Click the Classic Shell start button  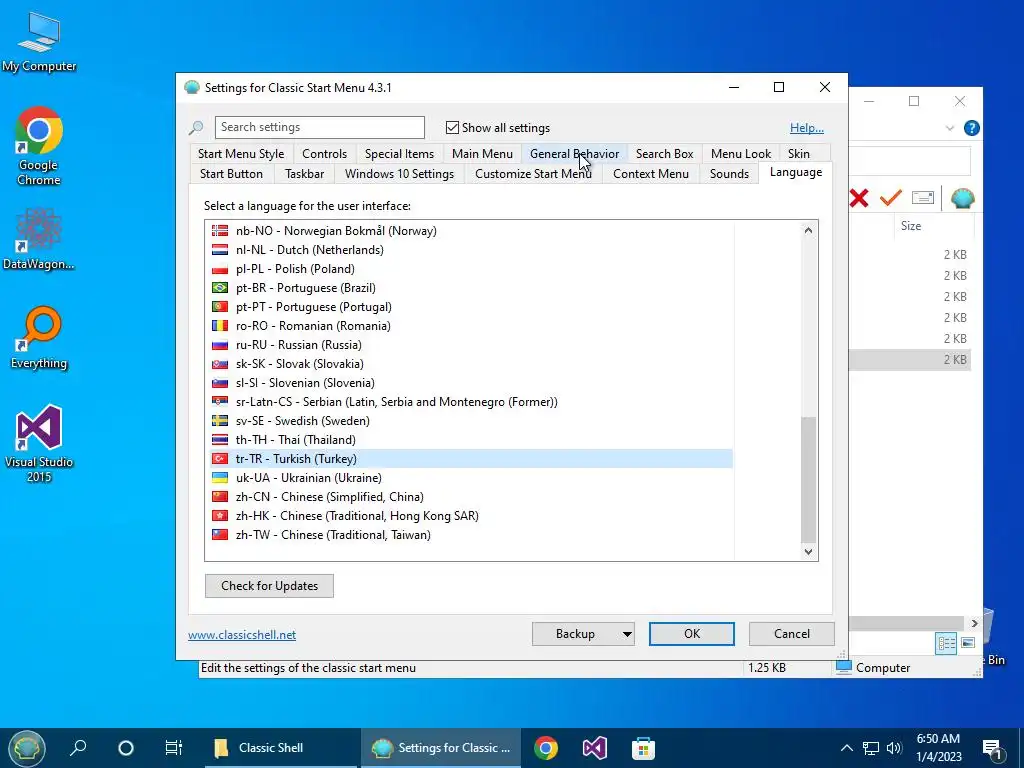(x=26, y=748)
